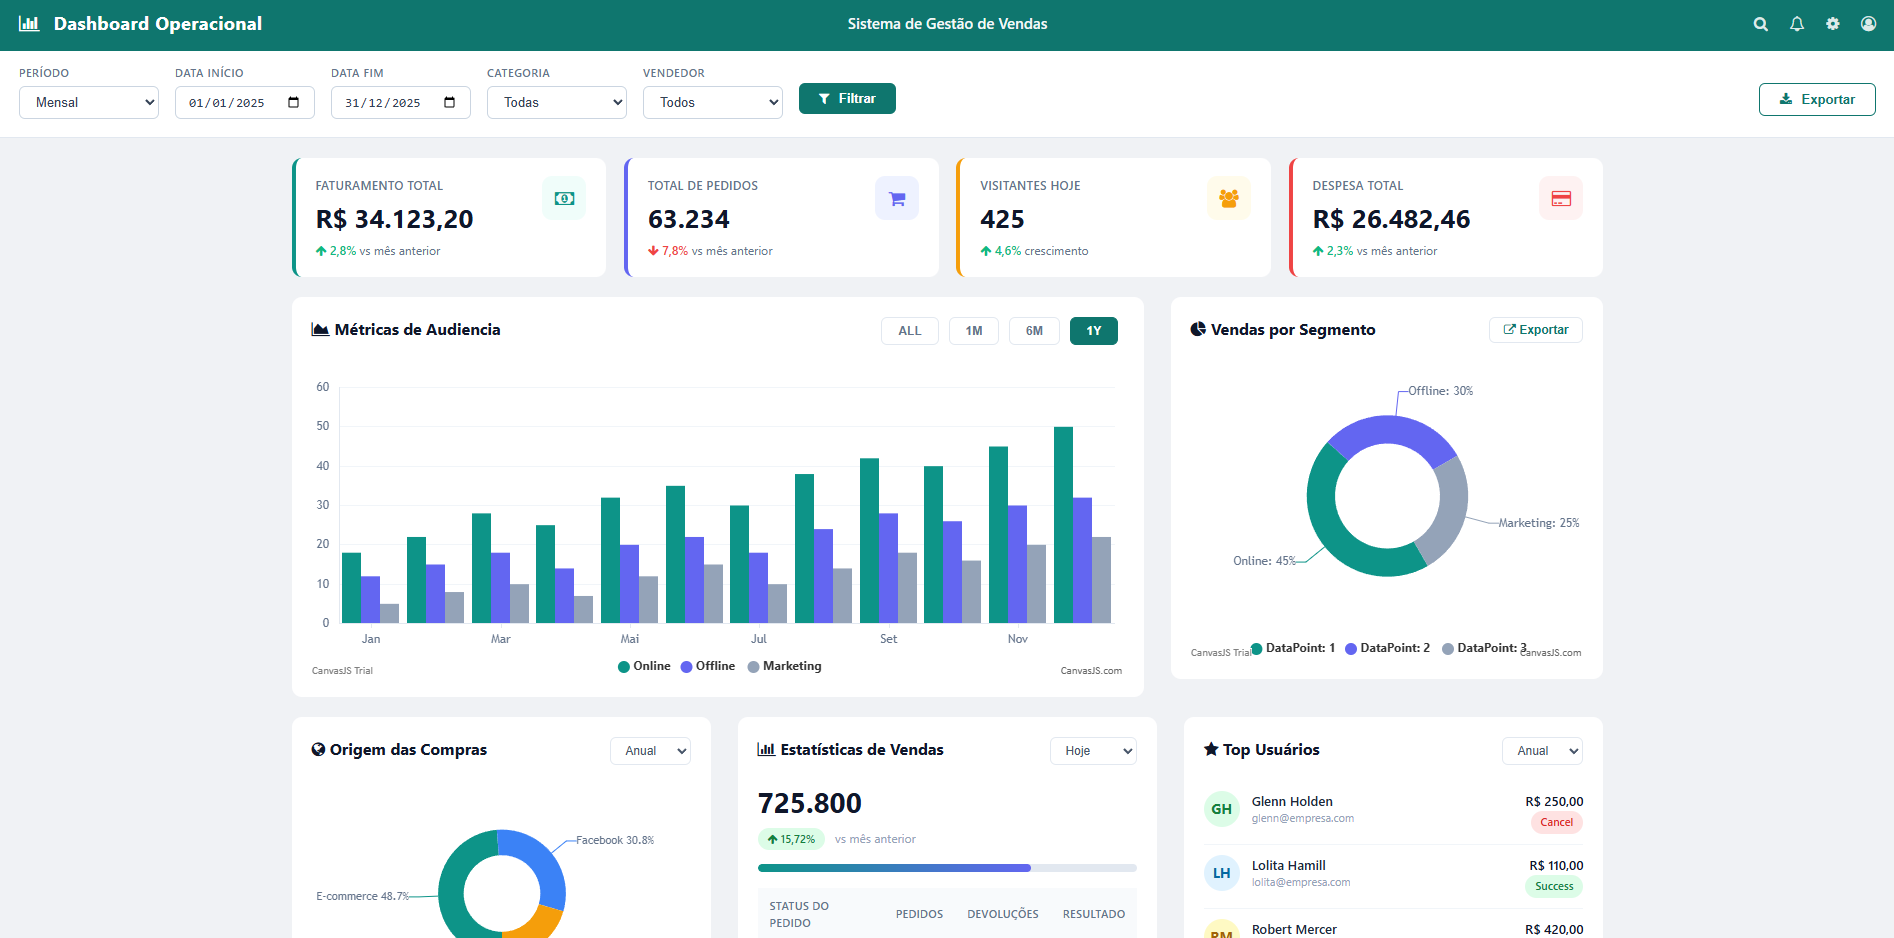The image size is (1894, 938).
Task: Open notifications bell in the header
Action: point(1797,24)
